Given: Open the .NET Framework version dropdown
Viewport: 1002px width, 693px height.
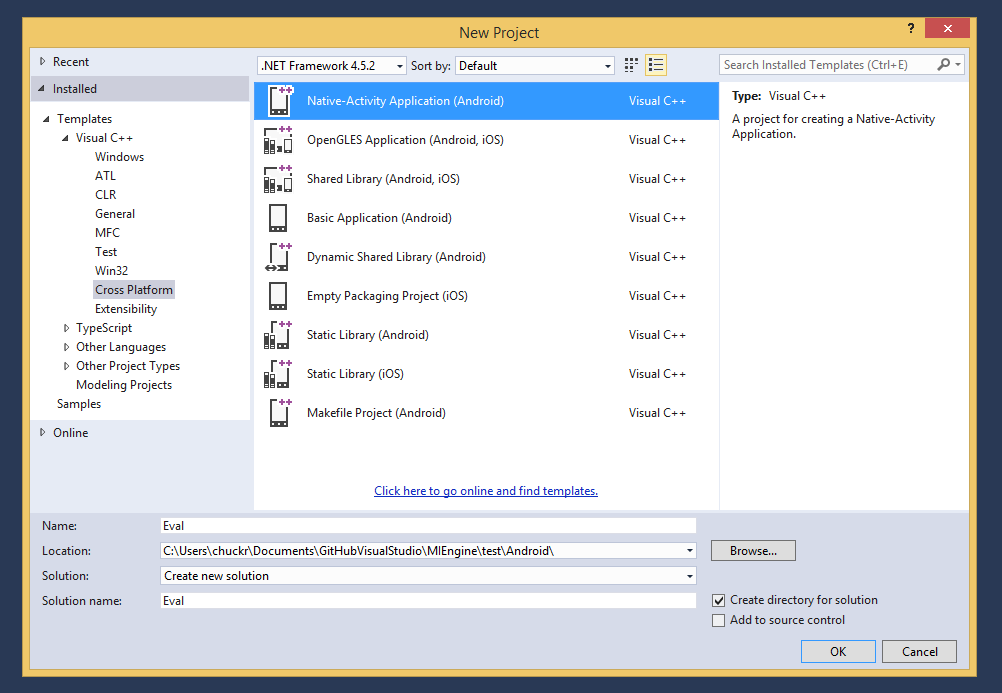Looking at the screenshot, I should pyautogui.click(x=331, y=66).
